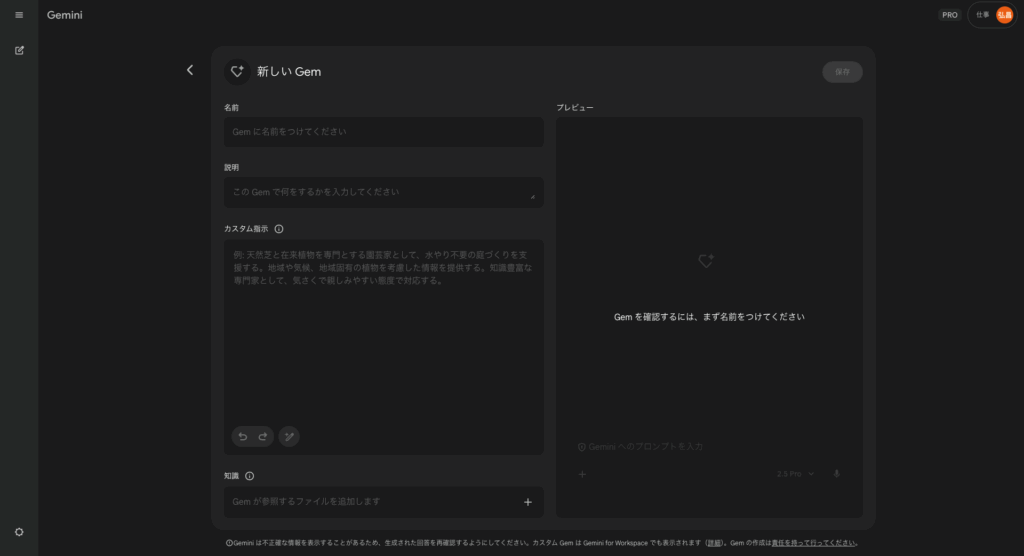This screenshot has height=556, width=1024.
Task: Open the 2.5 Pro model dropdown
Action: coord(796,473)
